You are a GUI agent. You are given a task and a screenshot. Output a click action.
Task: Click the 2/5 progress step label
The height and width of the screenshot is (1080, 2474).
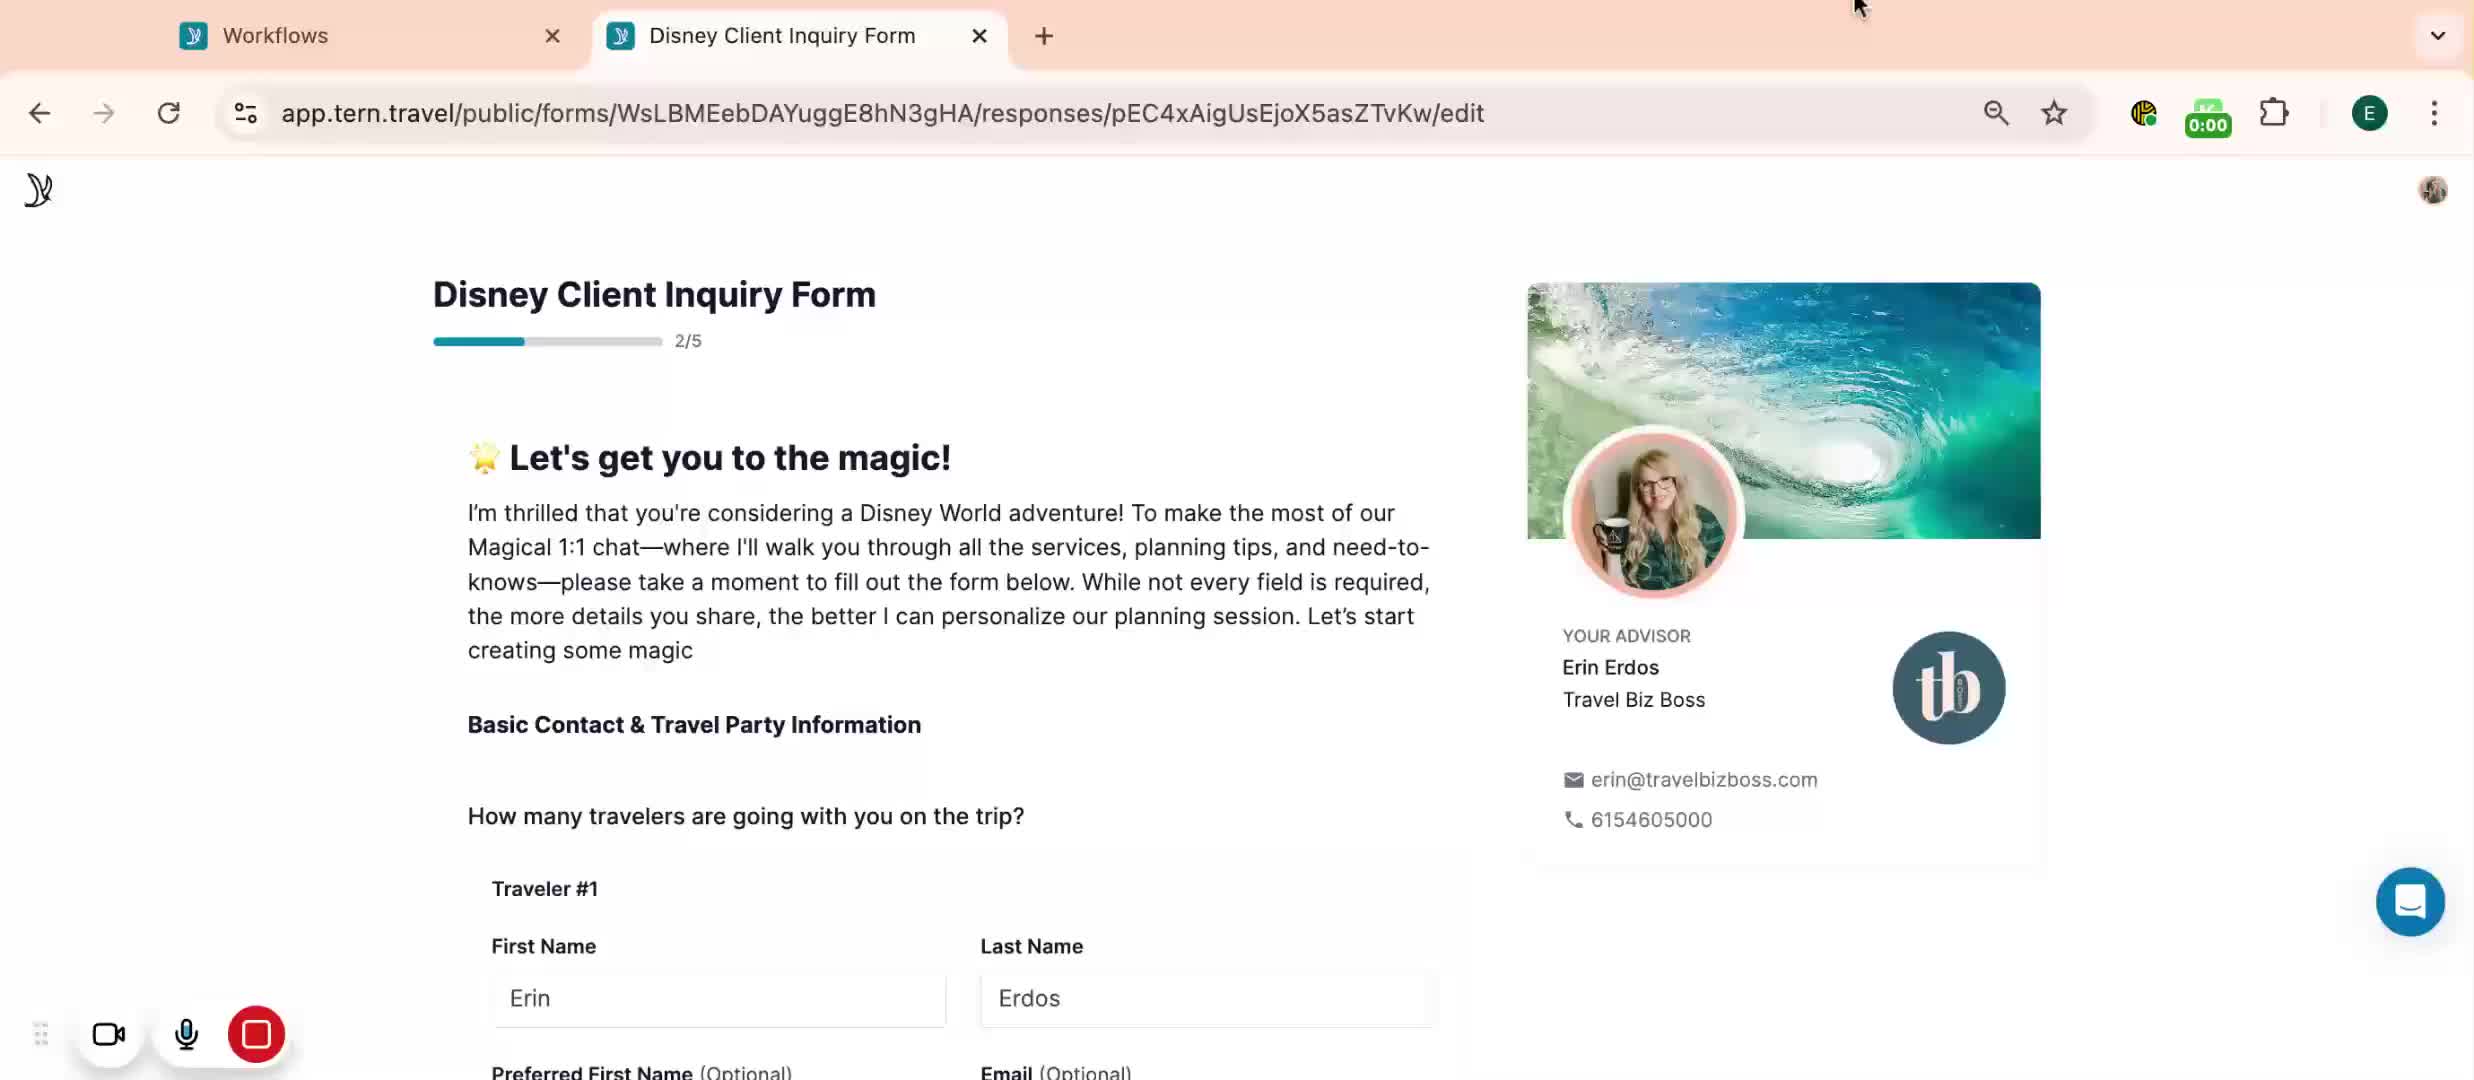click(688, 341)
